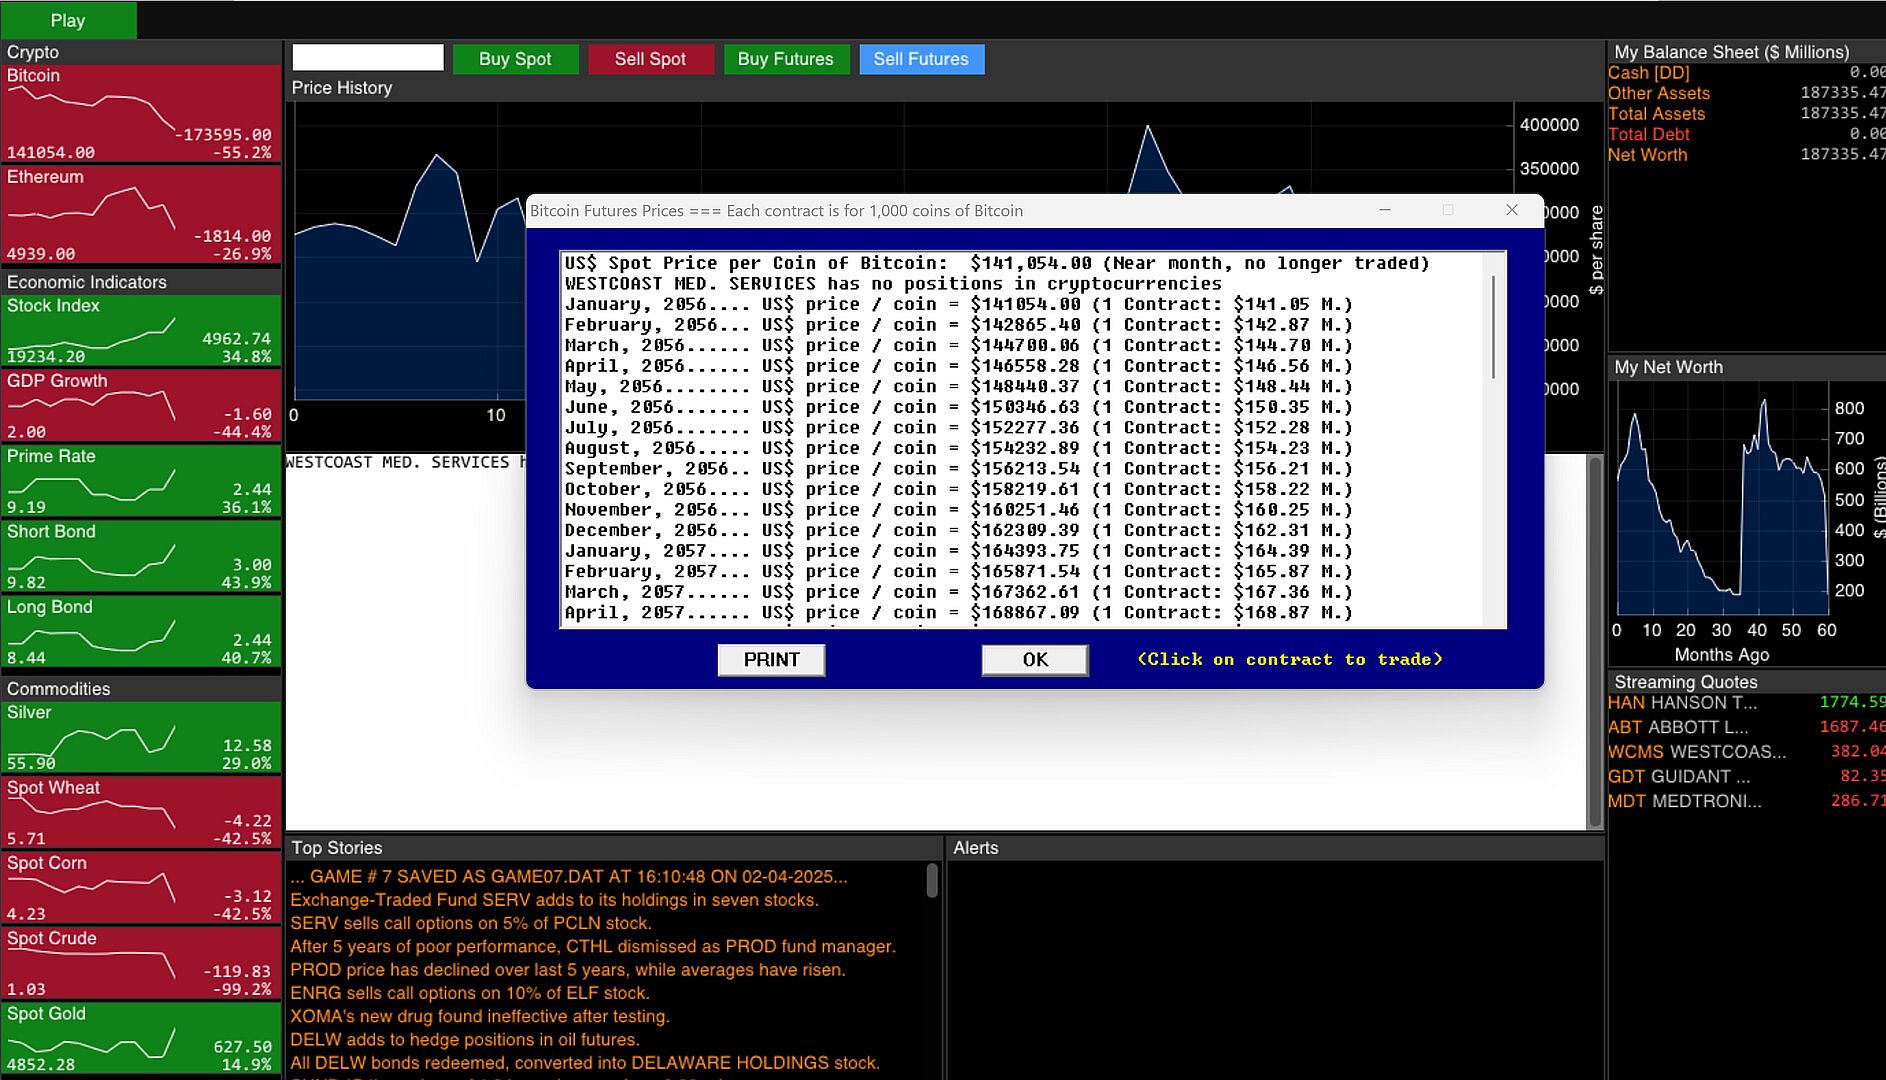
Task: Open the Bitcoin crypto tile
Action: click(141, 113)
